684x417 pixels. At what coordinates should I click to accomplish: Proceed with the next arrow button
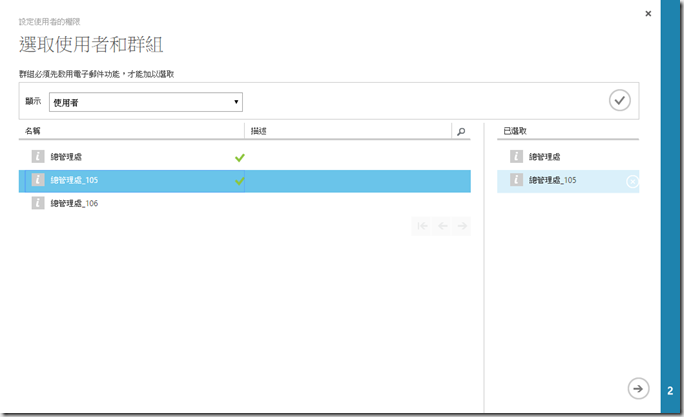coord(636,388)
